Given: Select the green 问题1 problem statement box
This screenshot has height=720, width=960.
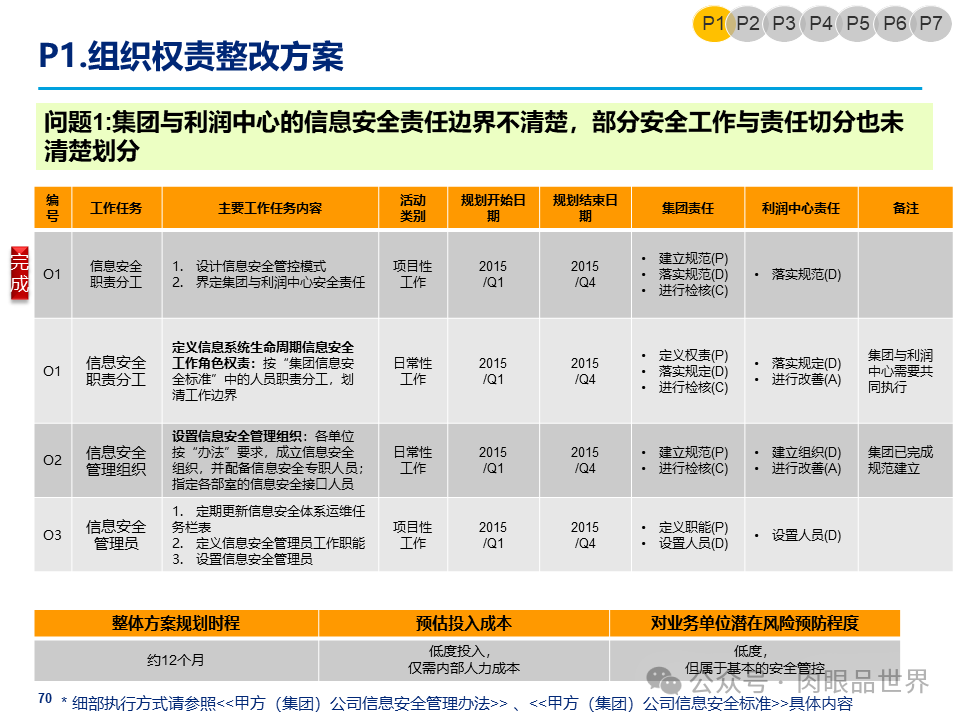Looking at the screenshot, I should [484, 136].
